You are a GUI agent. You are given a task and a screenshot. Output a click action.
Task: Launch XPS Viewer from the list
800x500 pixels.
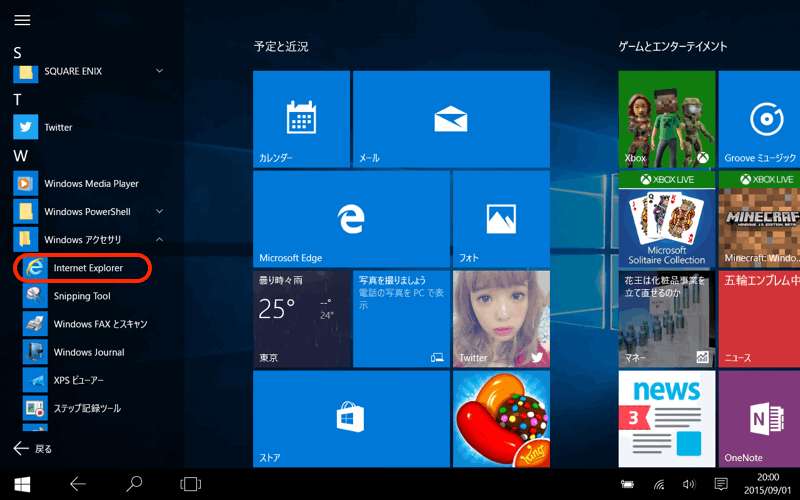click(x=78, y=381)
